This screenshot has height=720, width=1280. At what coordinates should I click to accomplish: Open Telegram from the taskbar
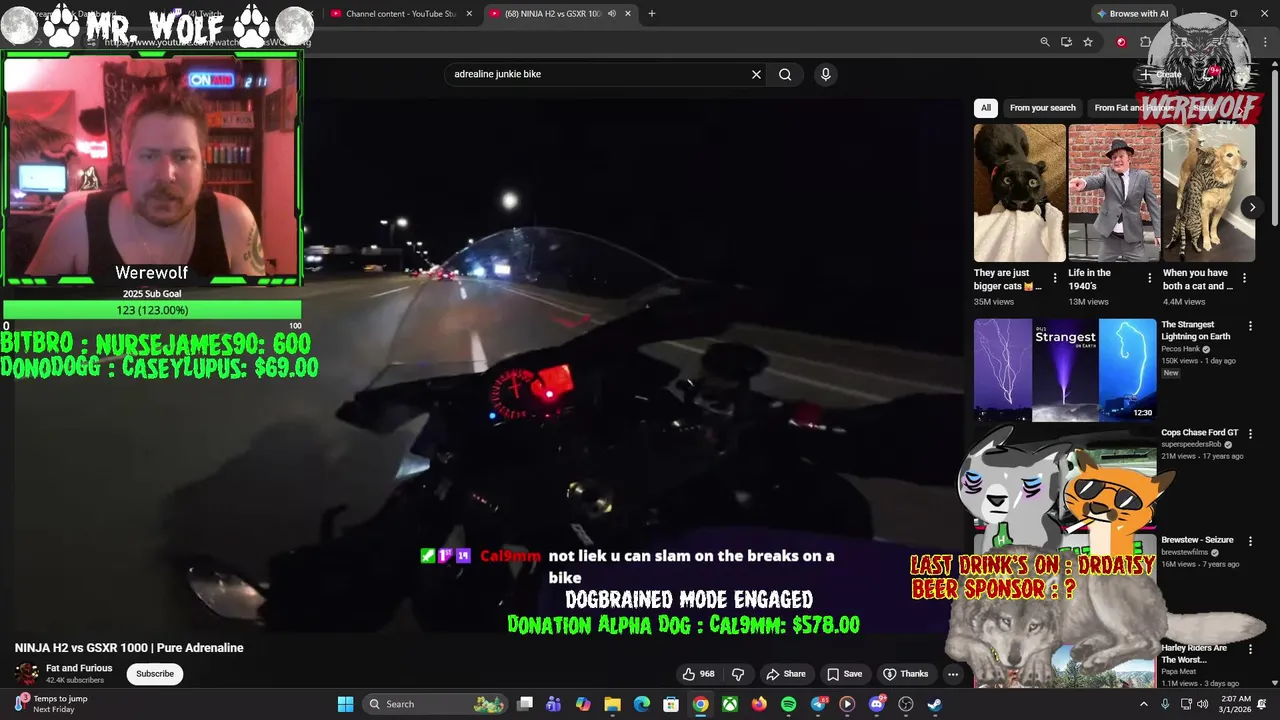point(818,704)
